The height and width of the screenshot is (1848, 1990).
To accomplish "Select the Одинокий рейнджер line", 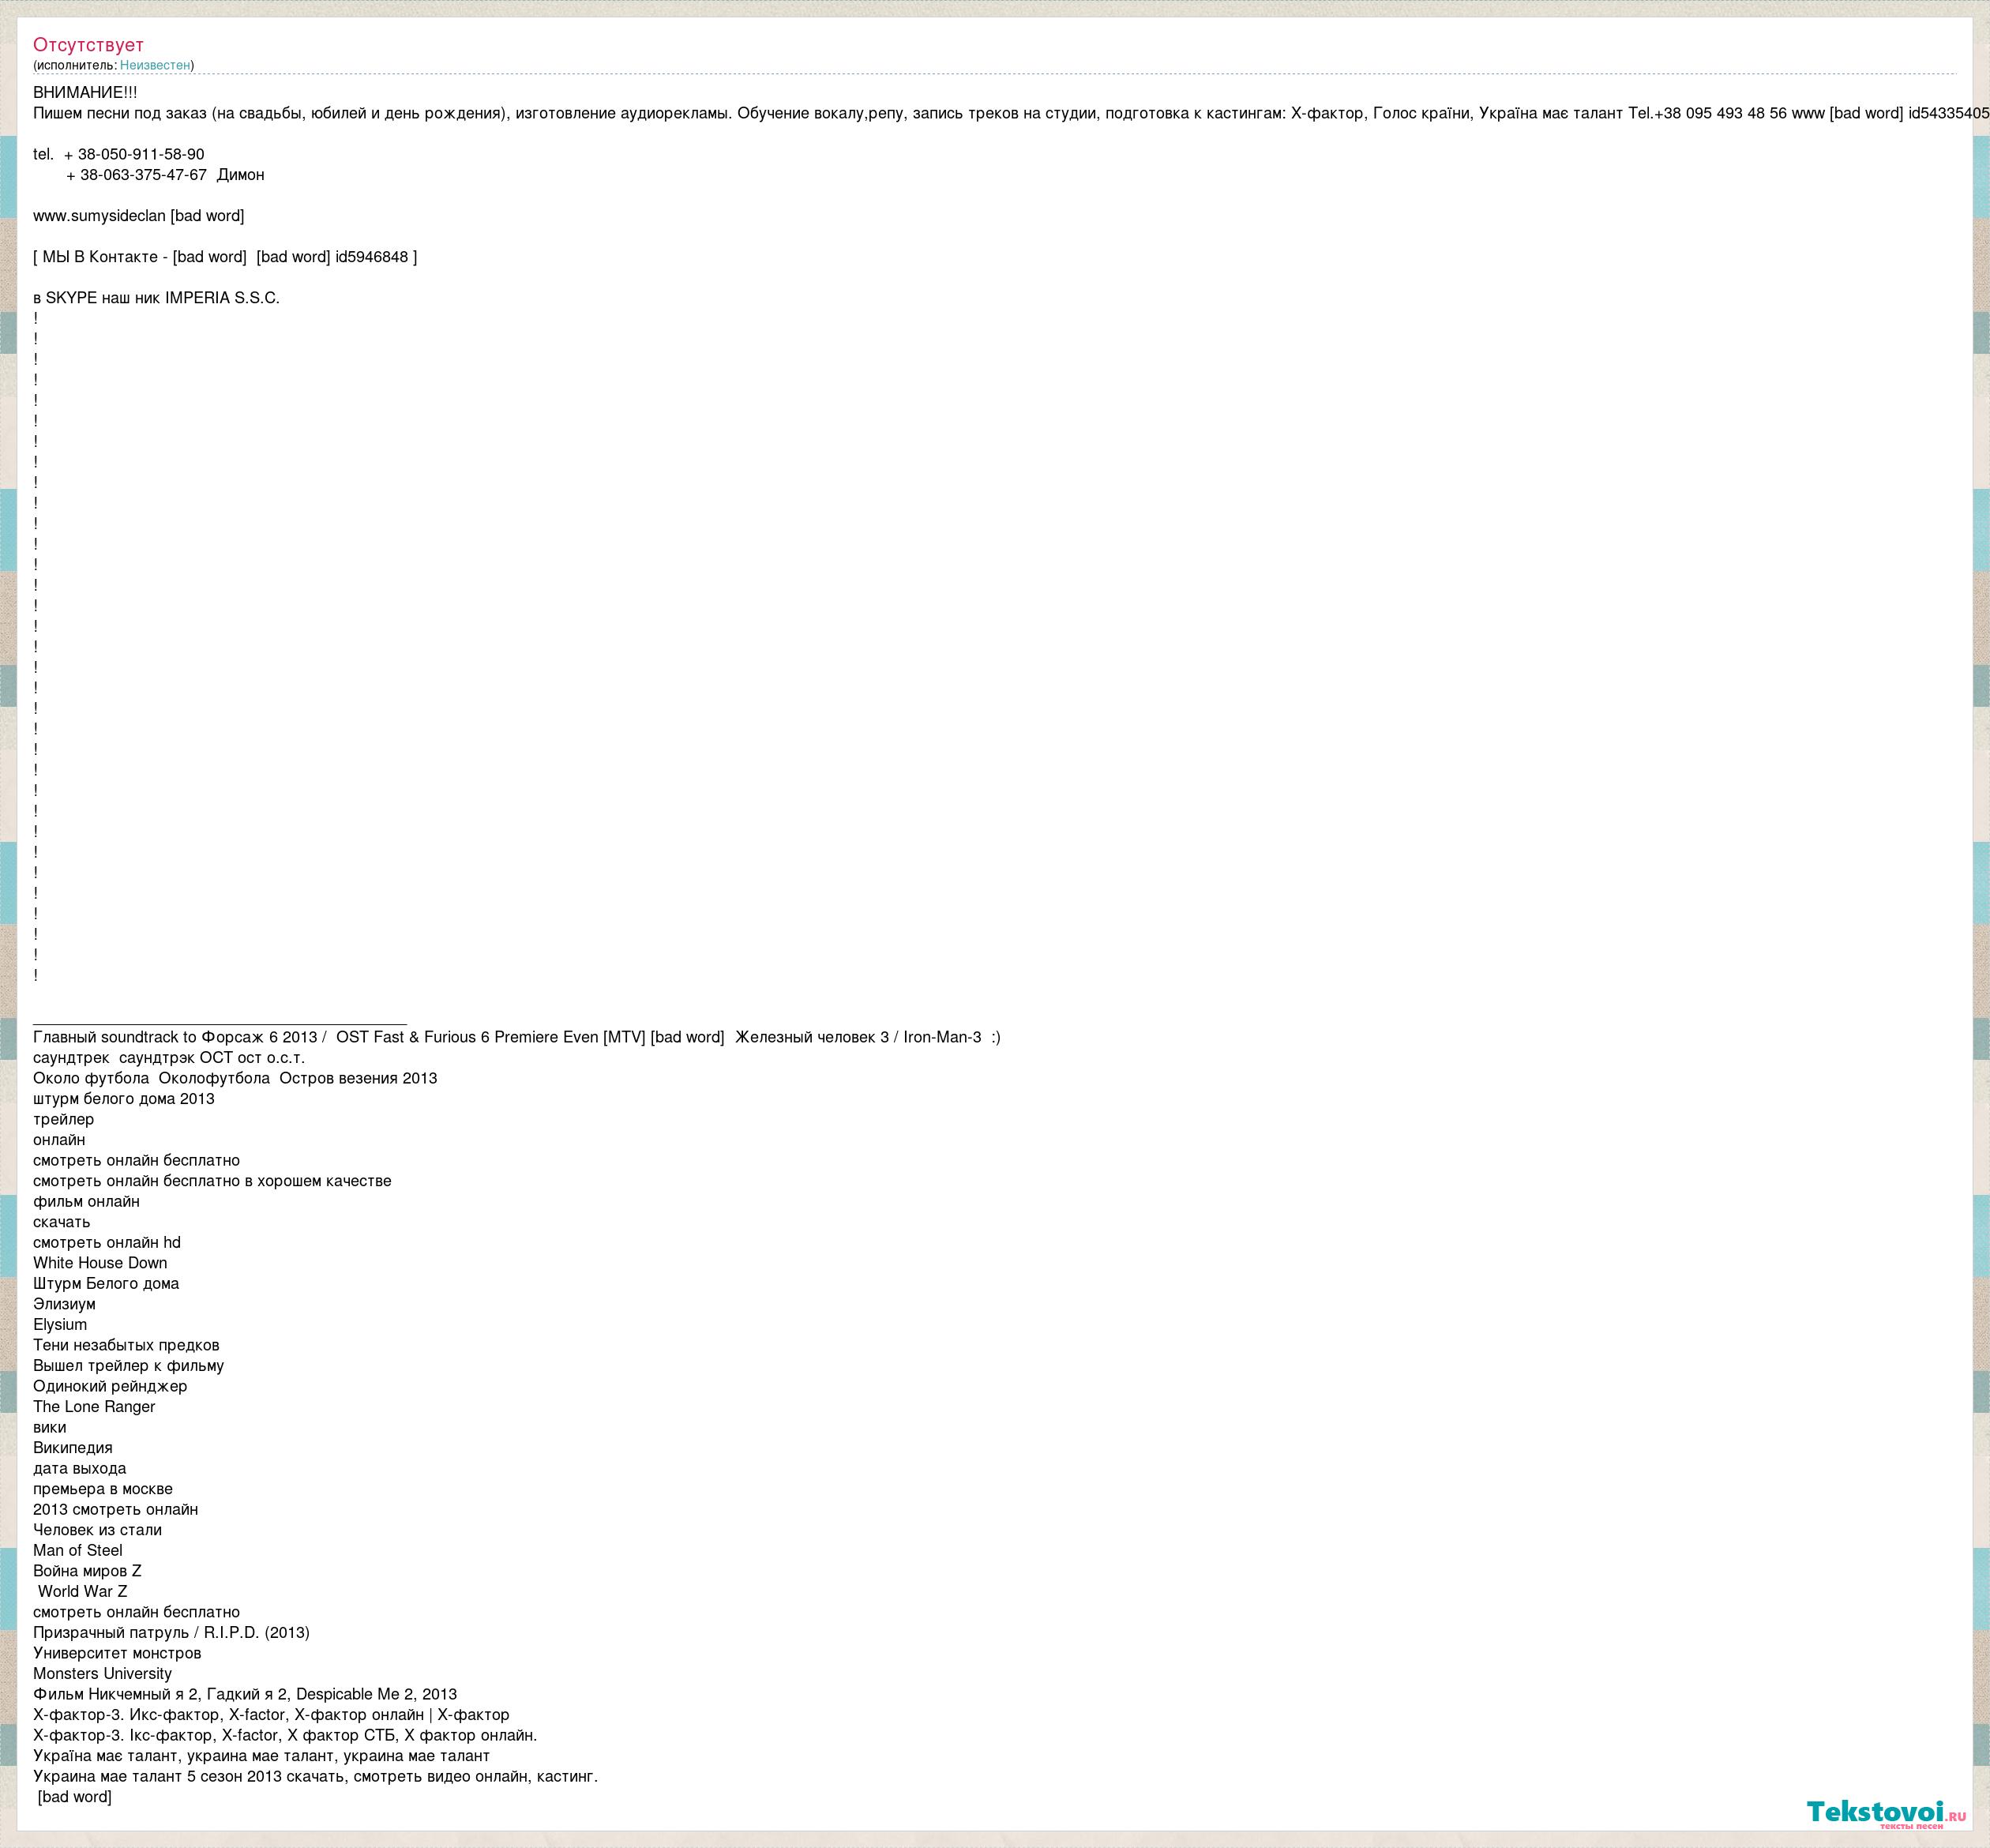I will pos(110,1386).
